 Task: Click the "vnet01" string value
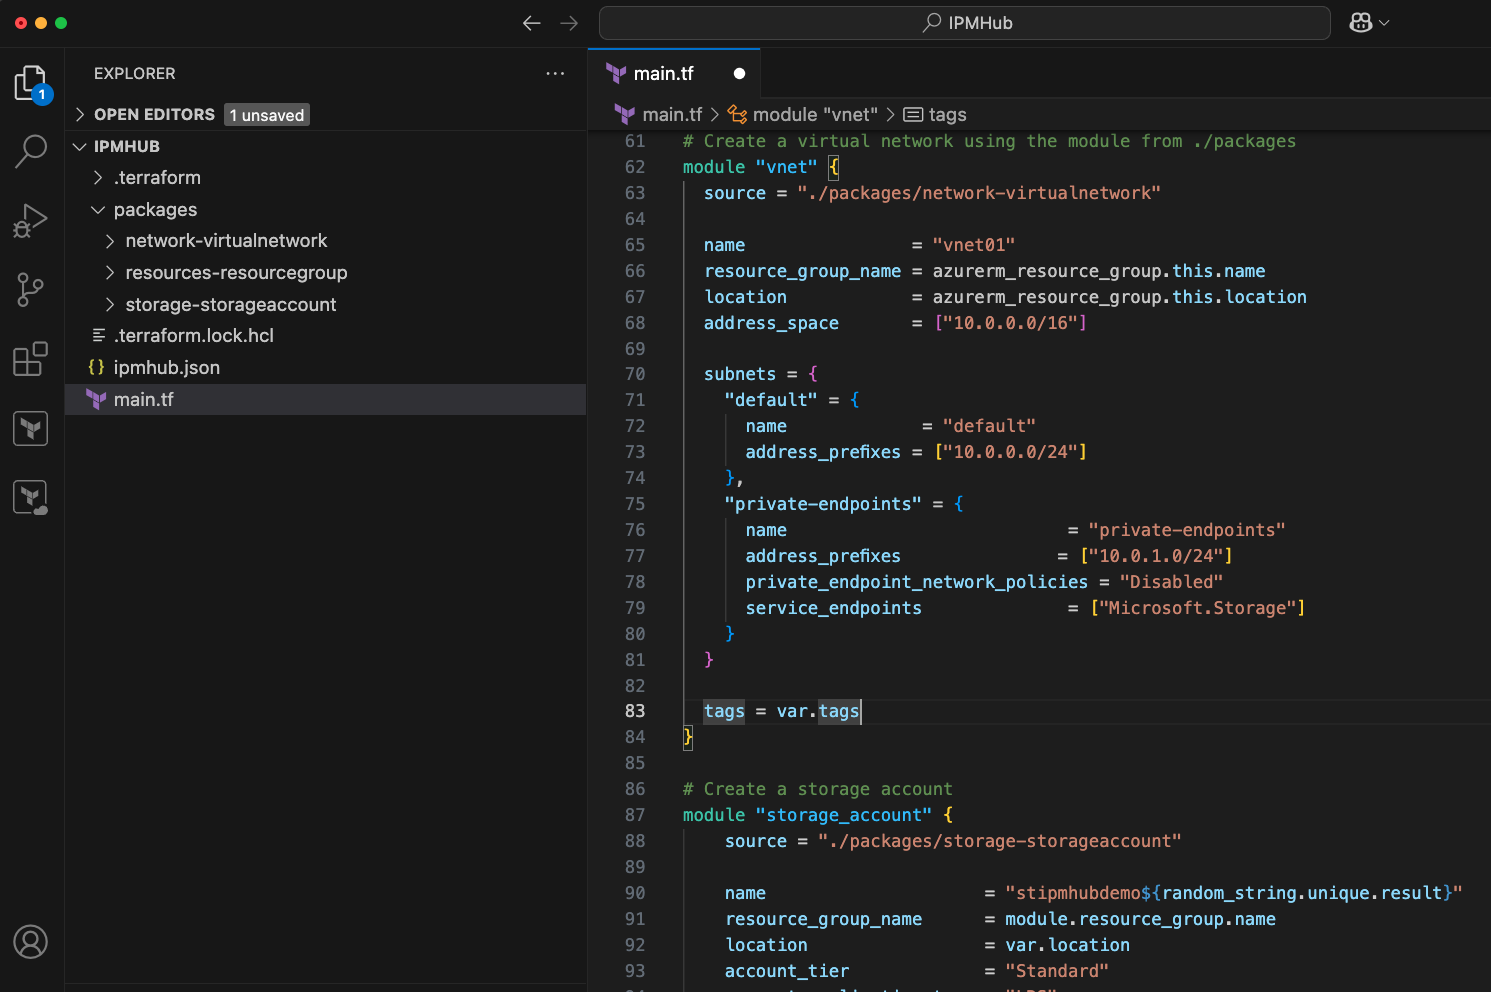coord(974,245)
